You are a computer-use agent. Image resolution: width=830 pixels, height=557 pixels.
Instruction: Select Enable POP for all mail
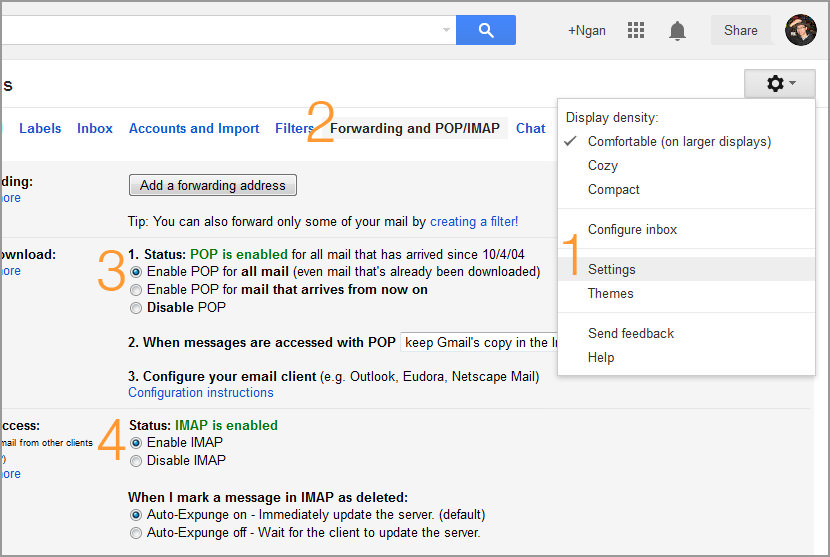click(136, 271)
